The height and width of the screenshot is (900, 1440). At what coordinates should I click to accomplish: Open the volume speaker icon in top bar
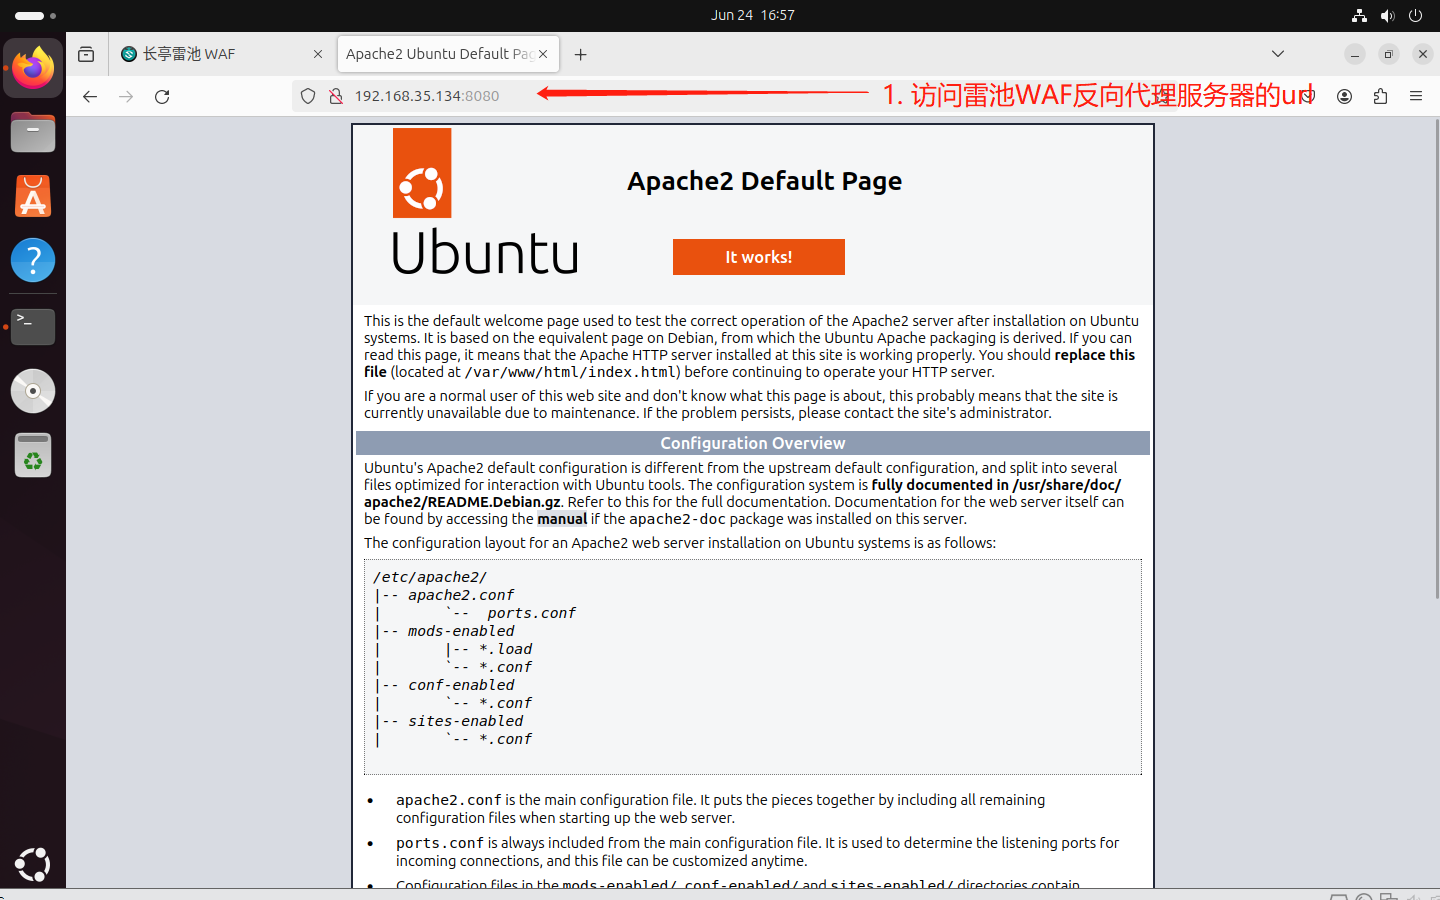click(x=1387, y=15)
